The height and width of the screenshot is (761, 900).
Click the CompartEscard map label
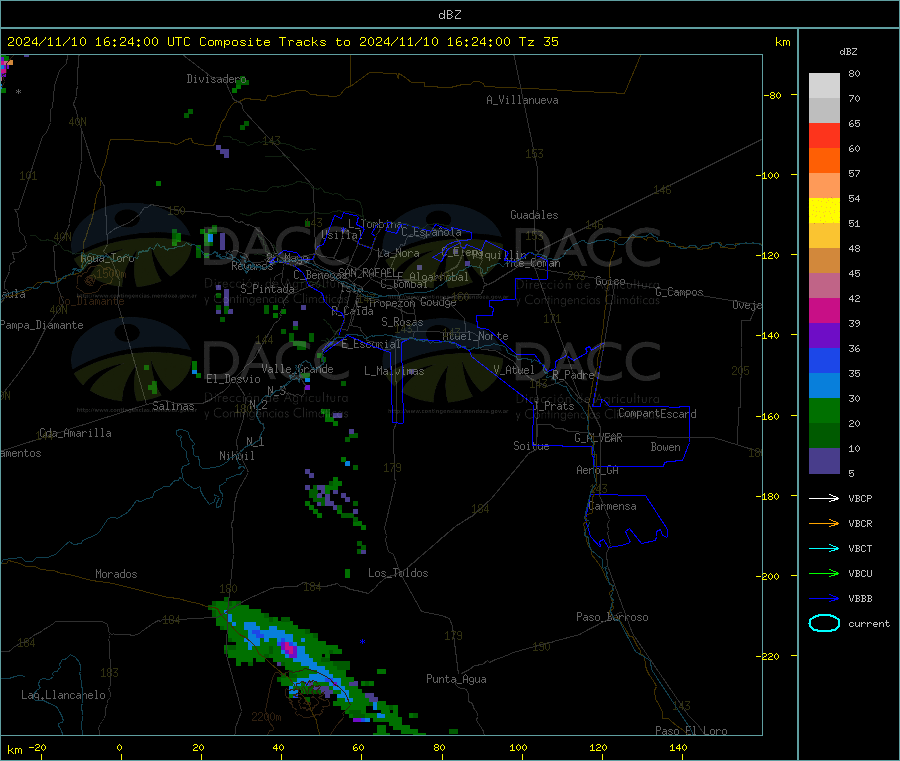point(657,413)
